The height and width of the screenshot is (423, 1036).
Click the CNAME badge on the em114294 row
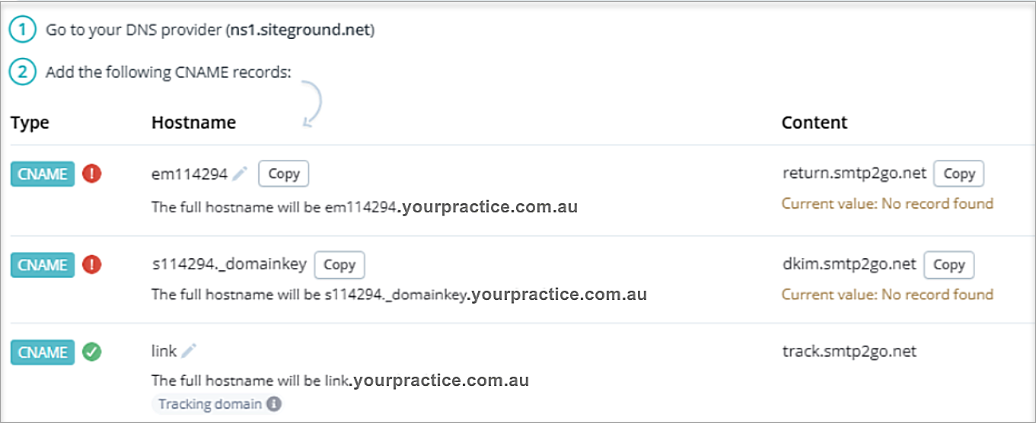click(42, 174)
